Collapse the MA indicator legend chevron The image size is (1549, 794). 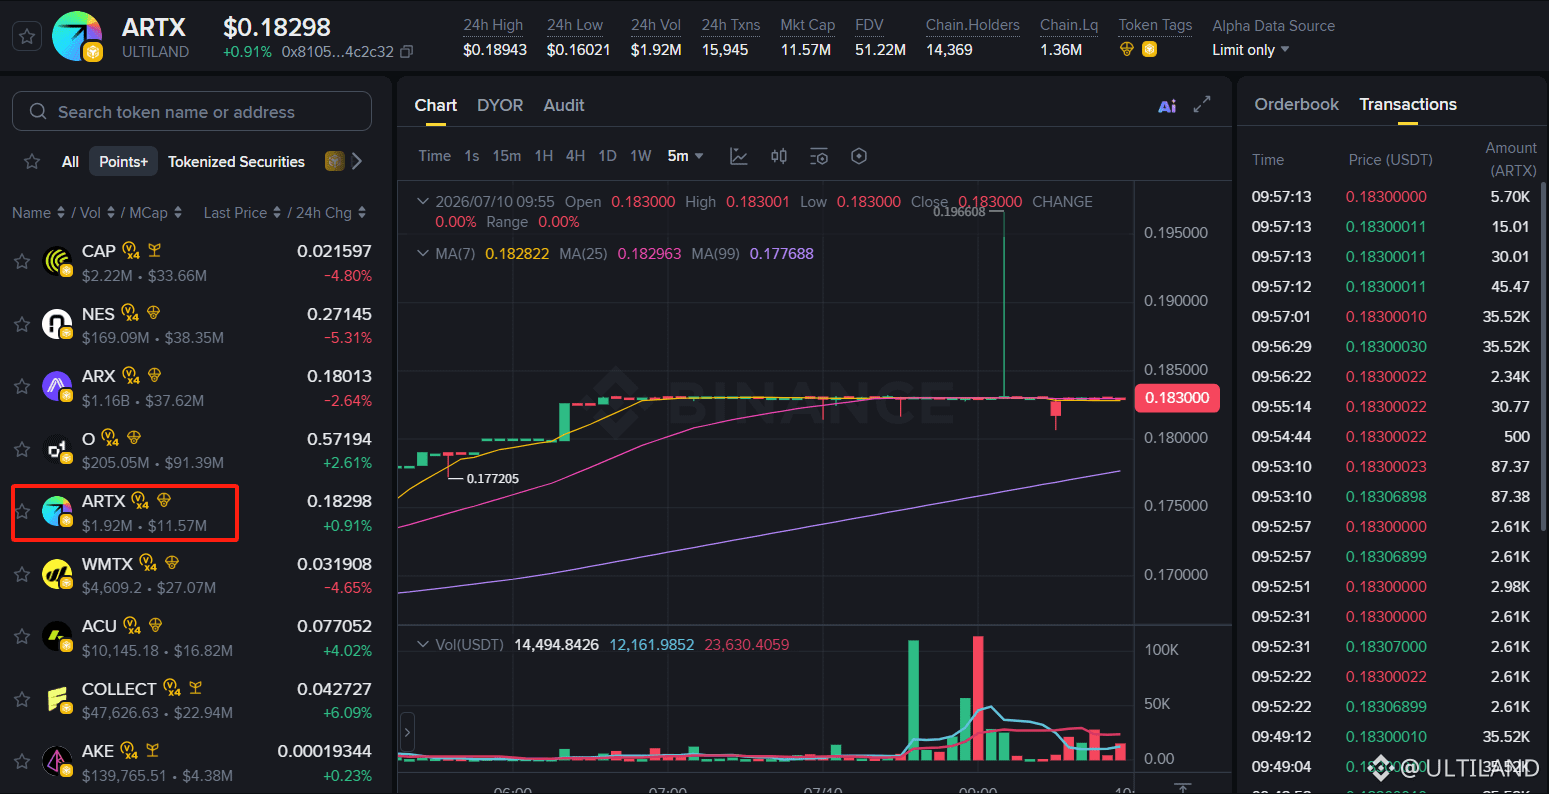pyautogui.click(x=423, y=253)
